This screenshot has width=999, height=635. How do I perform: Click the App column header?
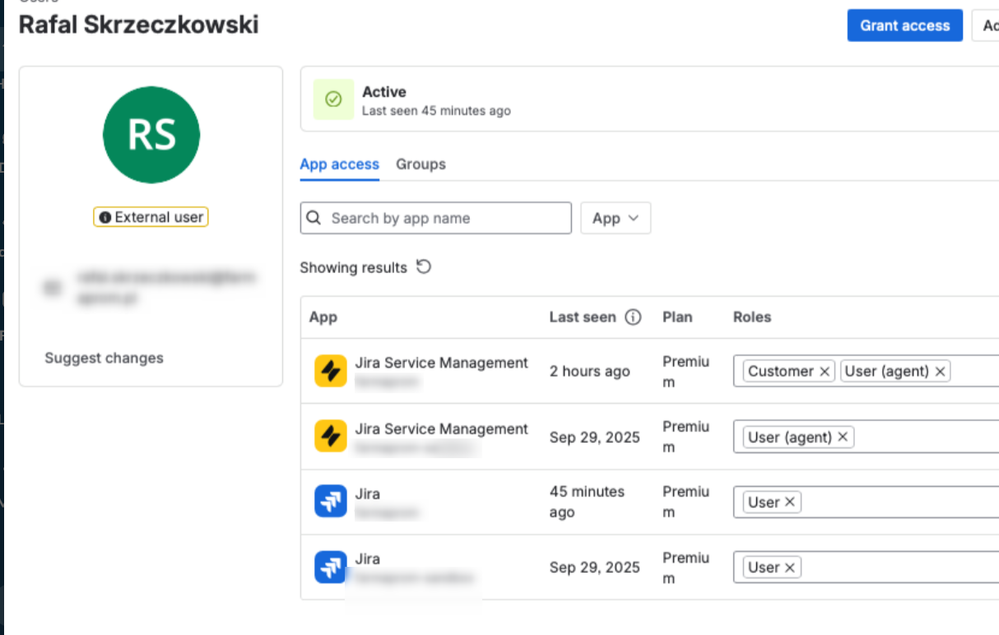[x=323, y=317]
